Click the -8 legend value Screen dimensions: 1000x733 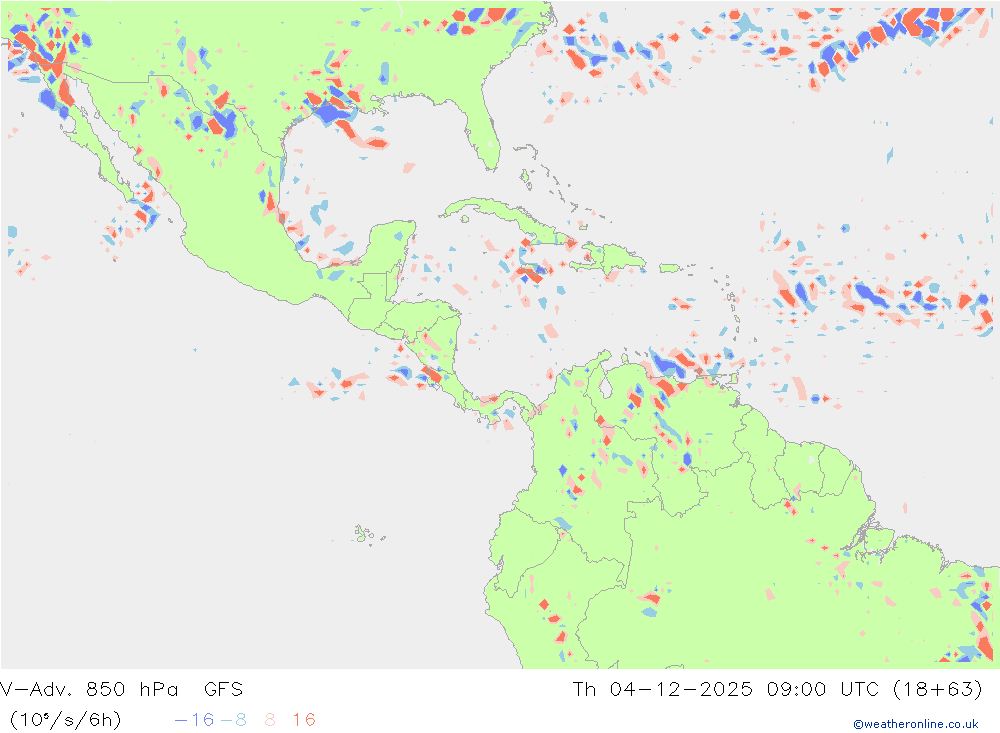click(x=233, y=720)
